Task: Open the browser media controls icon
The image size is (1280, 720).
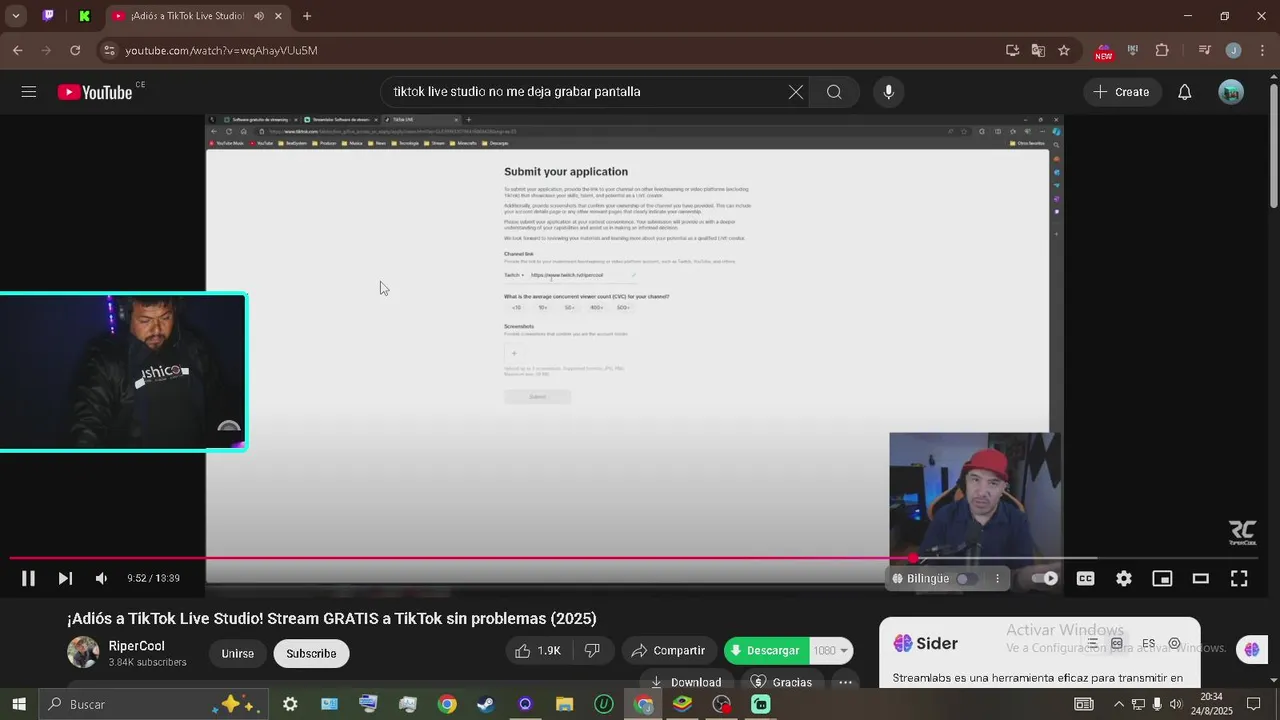Action: click(1205, 50)
